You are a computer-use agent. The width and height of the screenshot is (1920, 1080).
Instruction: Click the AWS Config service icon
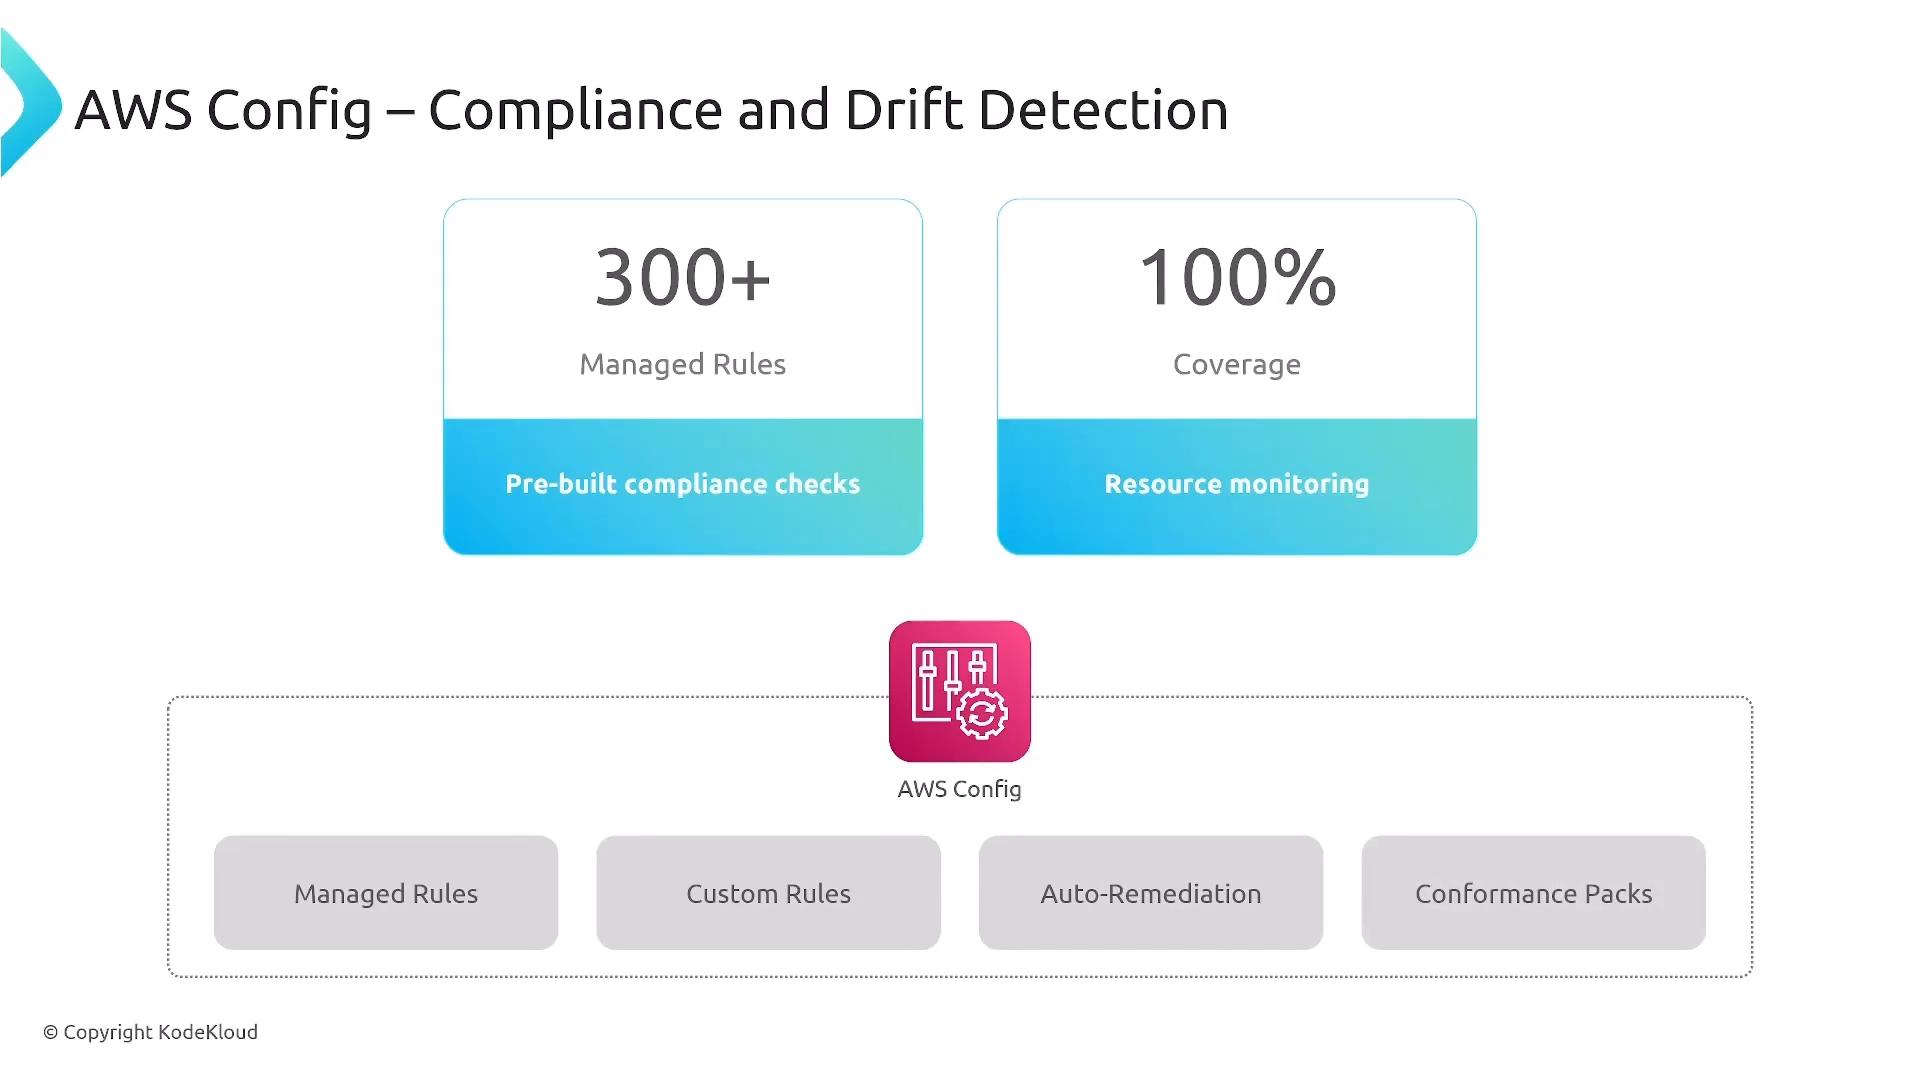[x=959, y=691]
